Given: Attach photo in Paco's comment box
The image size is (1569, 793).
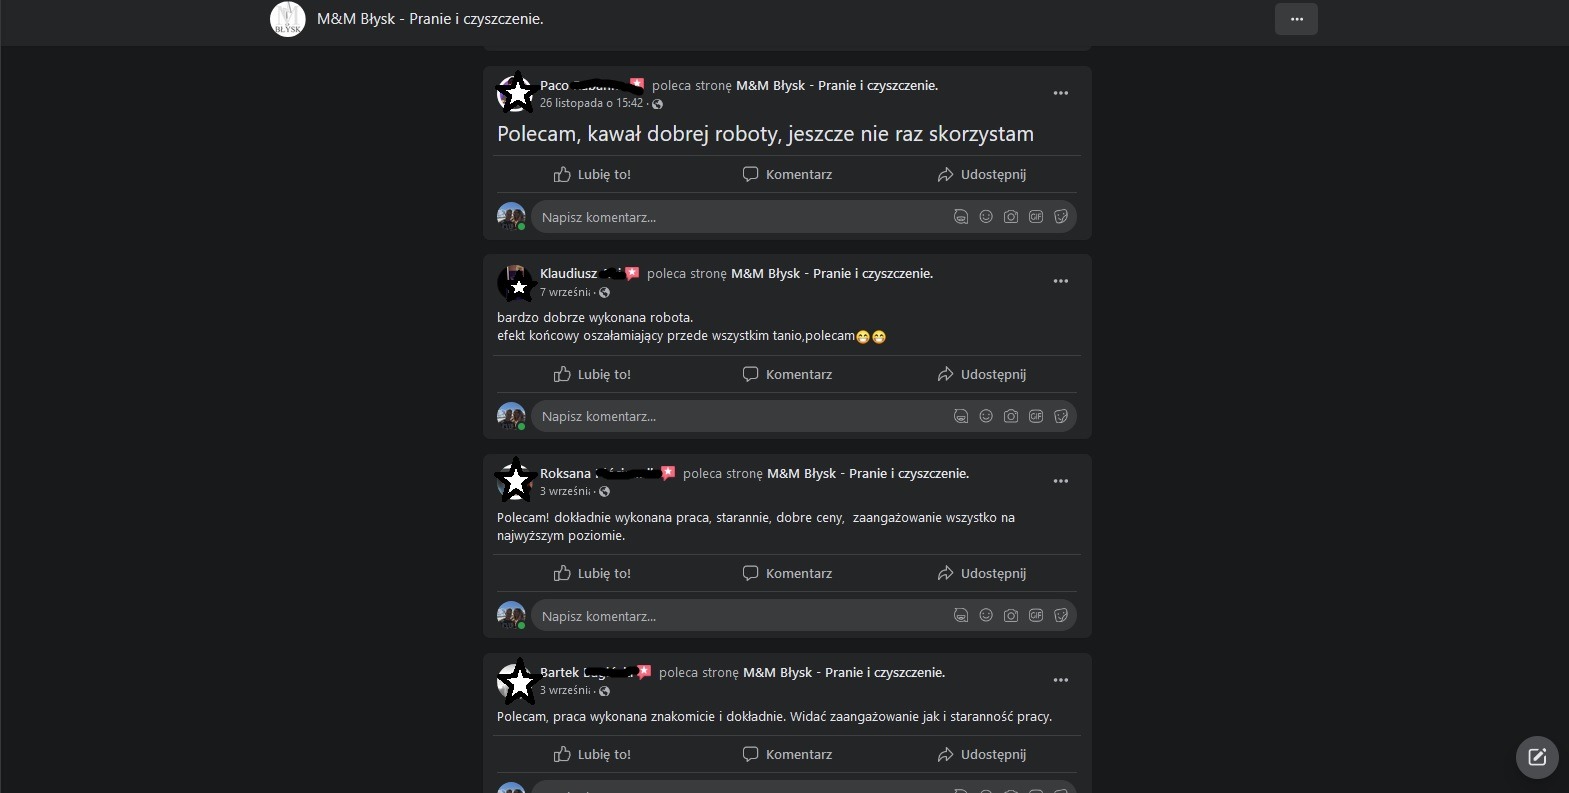Looking at the screenshot, I should click(1011, 217).
